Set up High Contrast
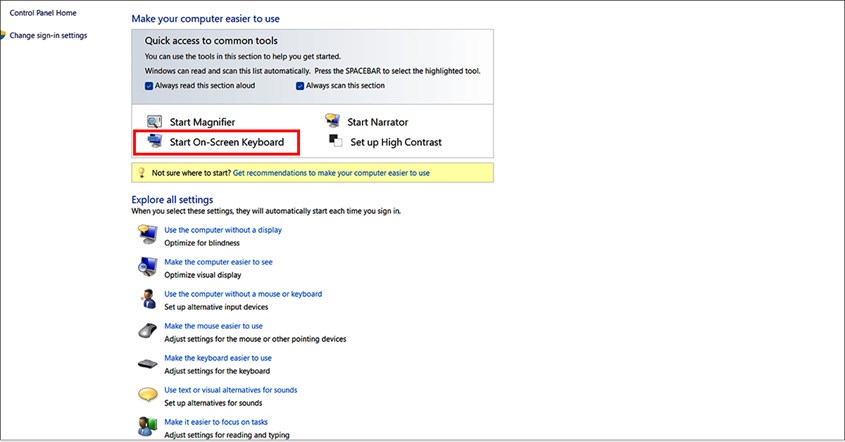Image resolution: width=845 pixels, height=442 pixels. pos(396,142)
